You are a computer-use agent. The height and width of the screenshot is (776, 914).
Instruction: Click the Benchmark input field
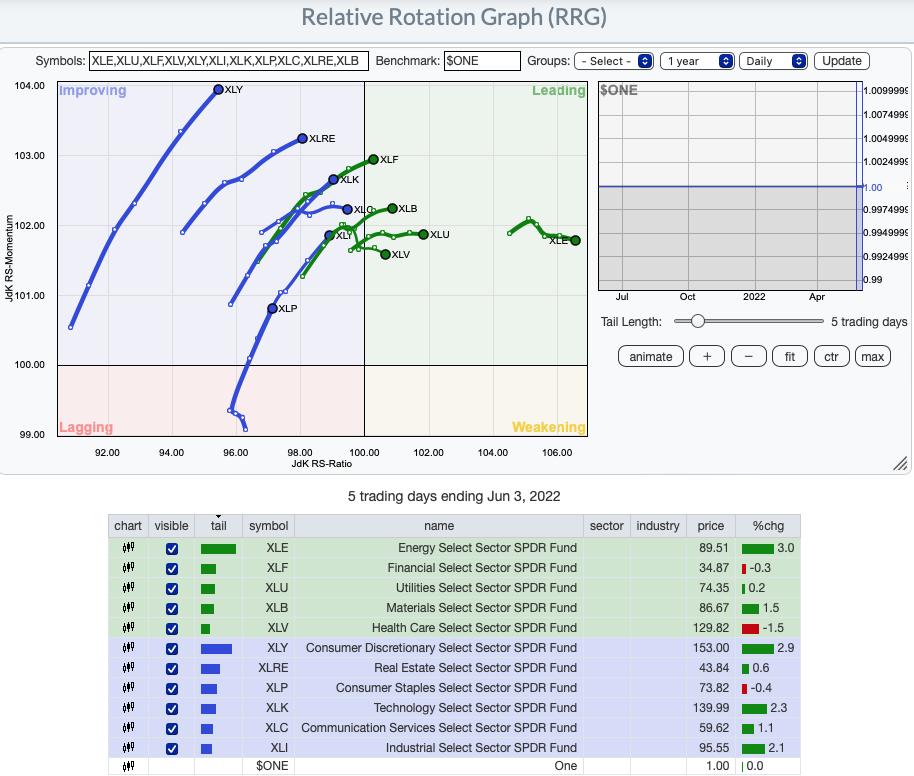pos(482,61)
